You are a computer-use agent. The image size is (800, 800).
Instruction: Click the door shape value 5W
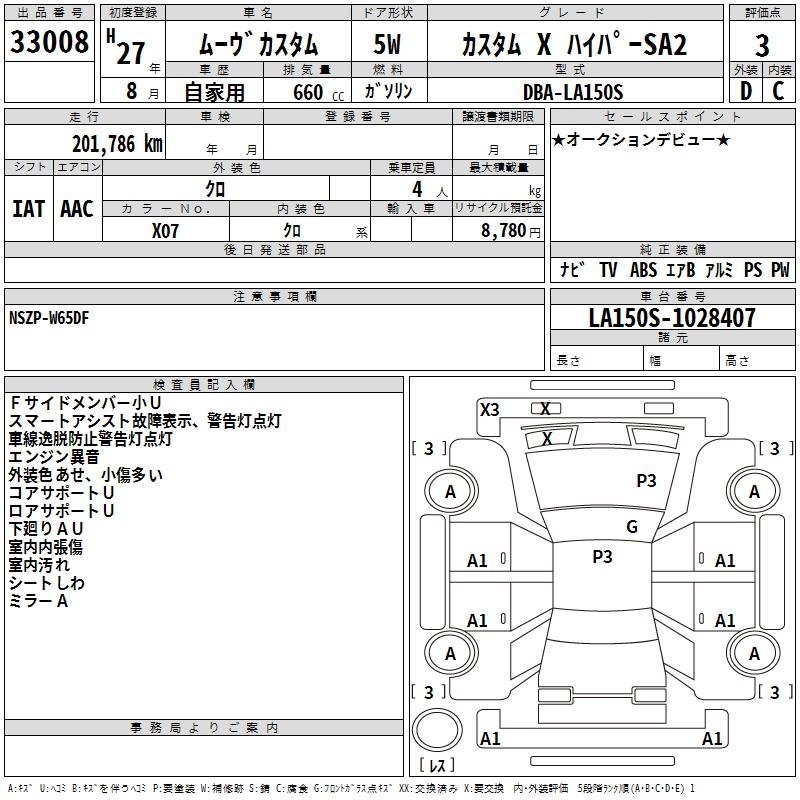point(388,44)
